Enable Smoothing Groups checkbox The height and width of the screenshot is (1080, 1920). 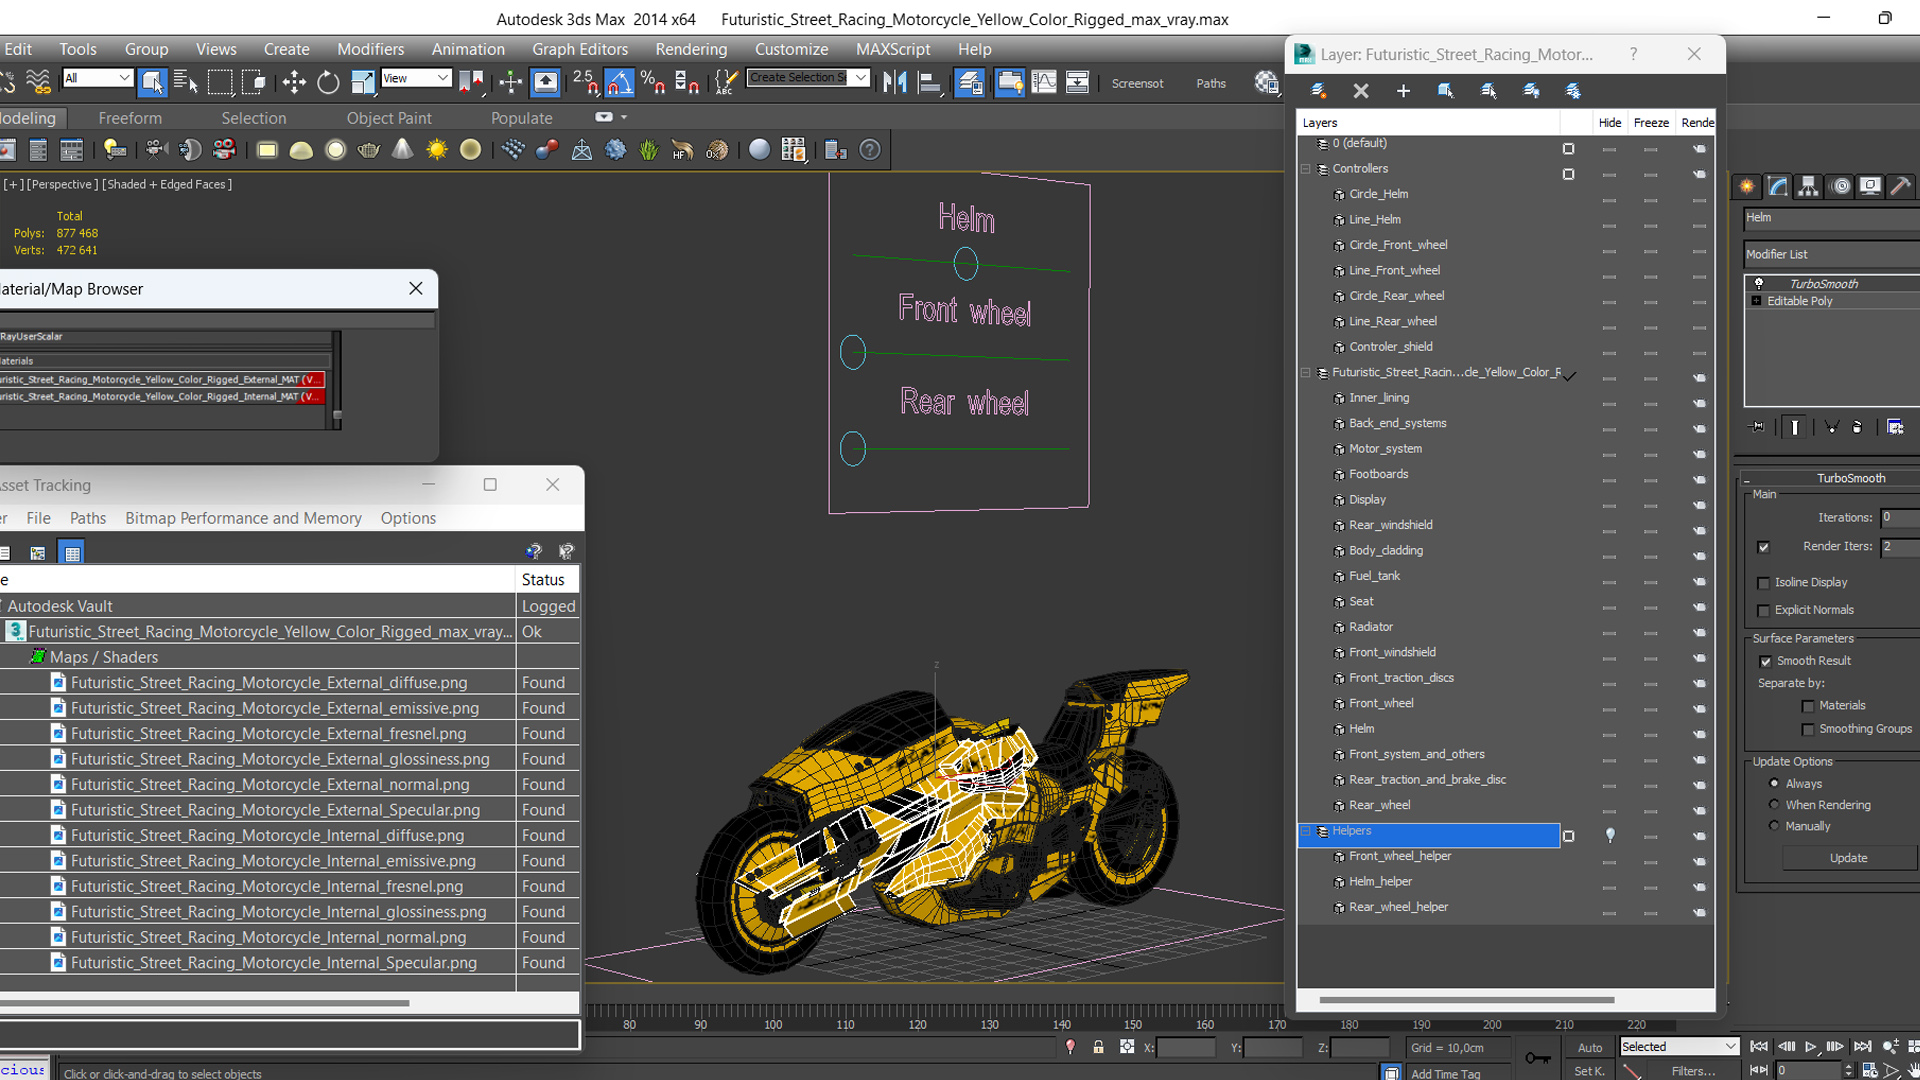click(1808, 730)
